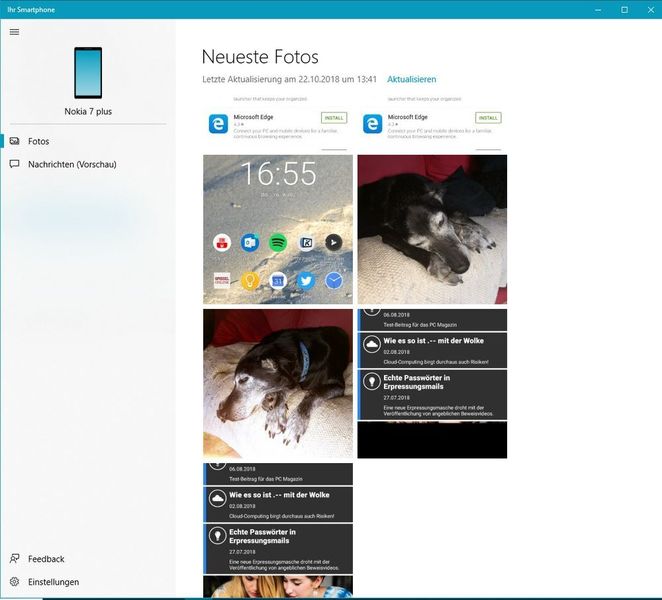This screenshot has height=600, width=662.
Task: Open the second Microsoft Edge screenshot thumbnail
Action: pyautogui.click(x=432, y=123)
